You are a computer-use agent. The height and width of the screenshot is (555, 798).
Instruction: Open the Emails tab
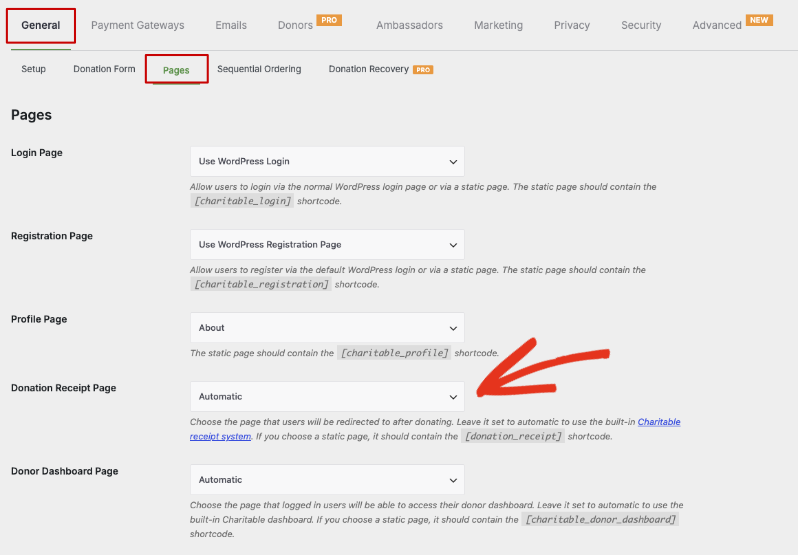pyautogui.click(x=231, y=25)
